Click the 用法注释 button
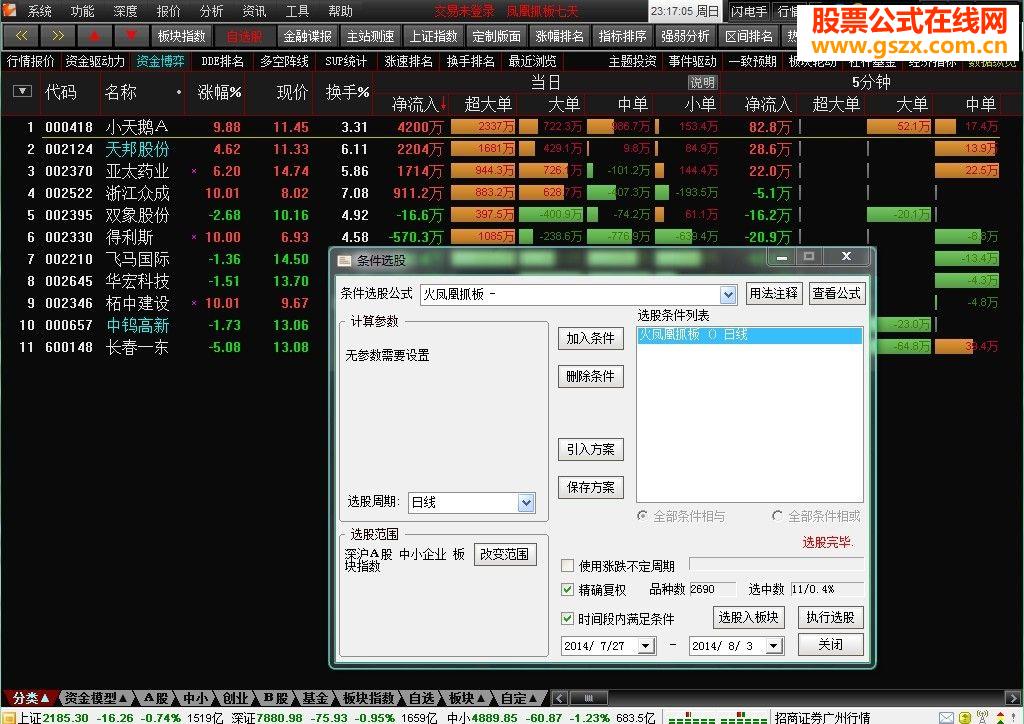Screen dimensions: 1024x724 (x=773, y=294)
